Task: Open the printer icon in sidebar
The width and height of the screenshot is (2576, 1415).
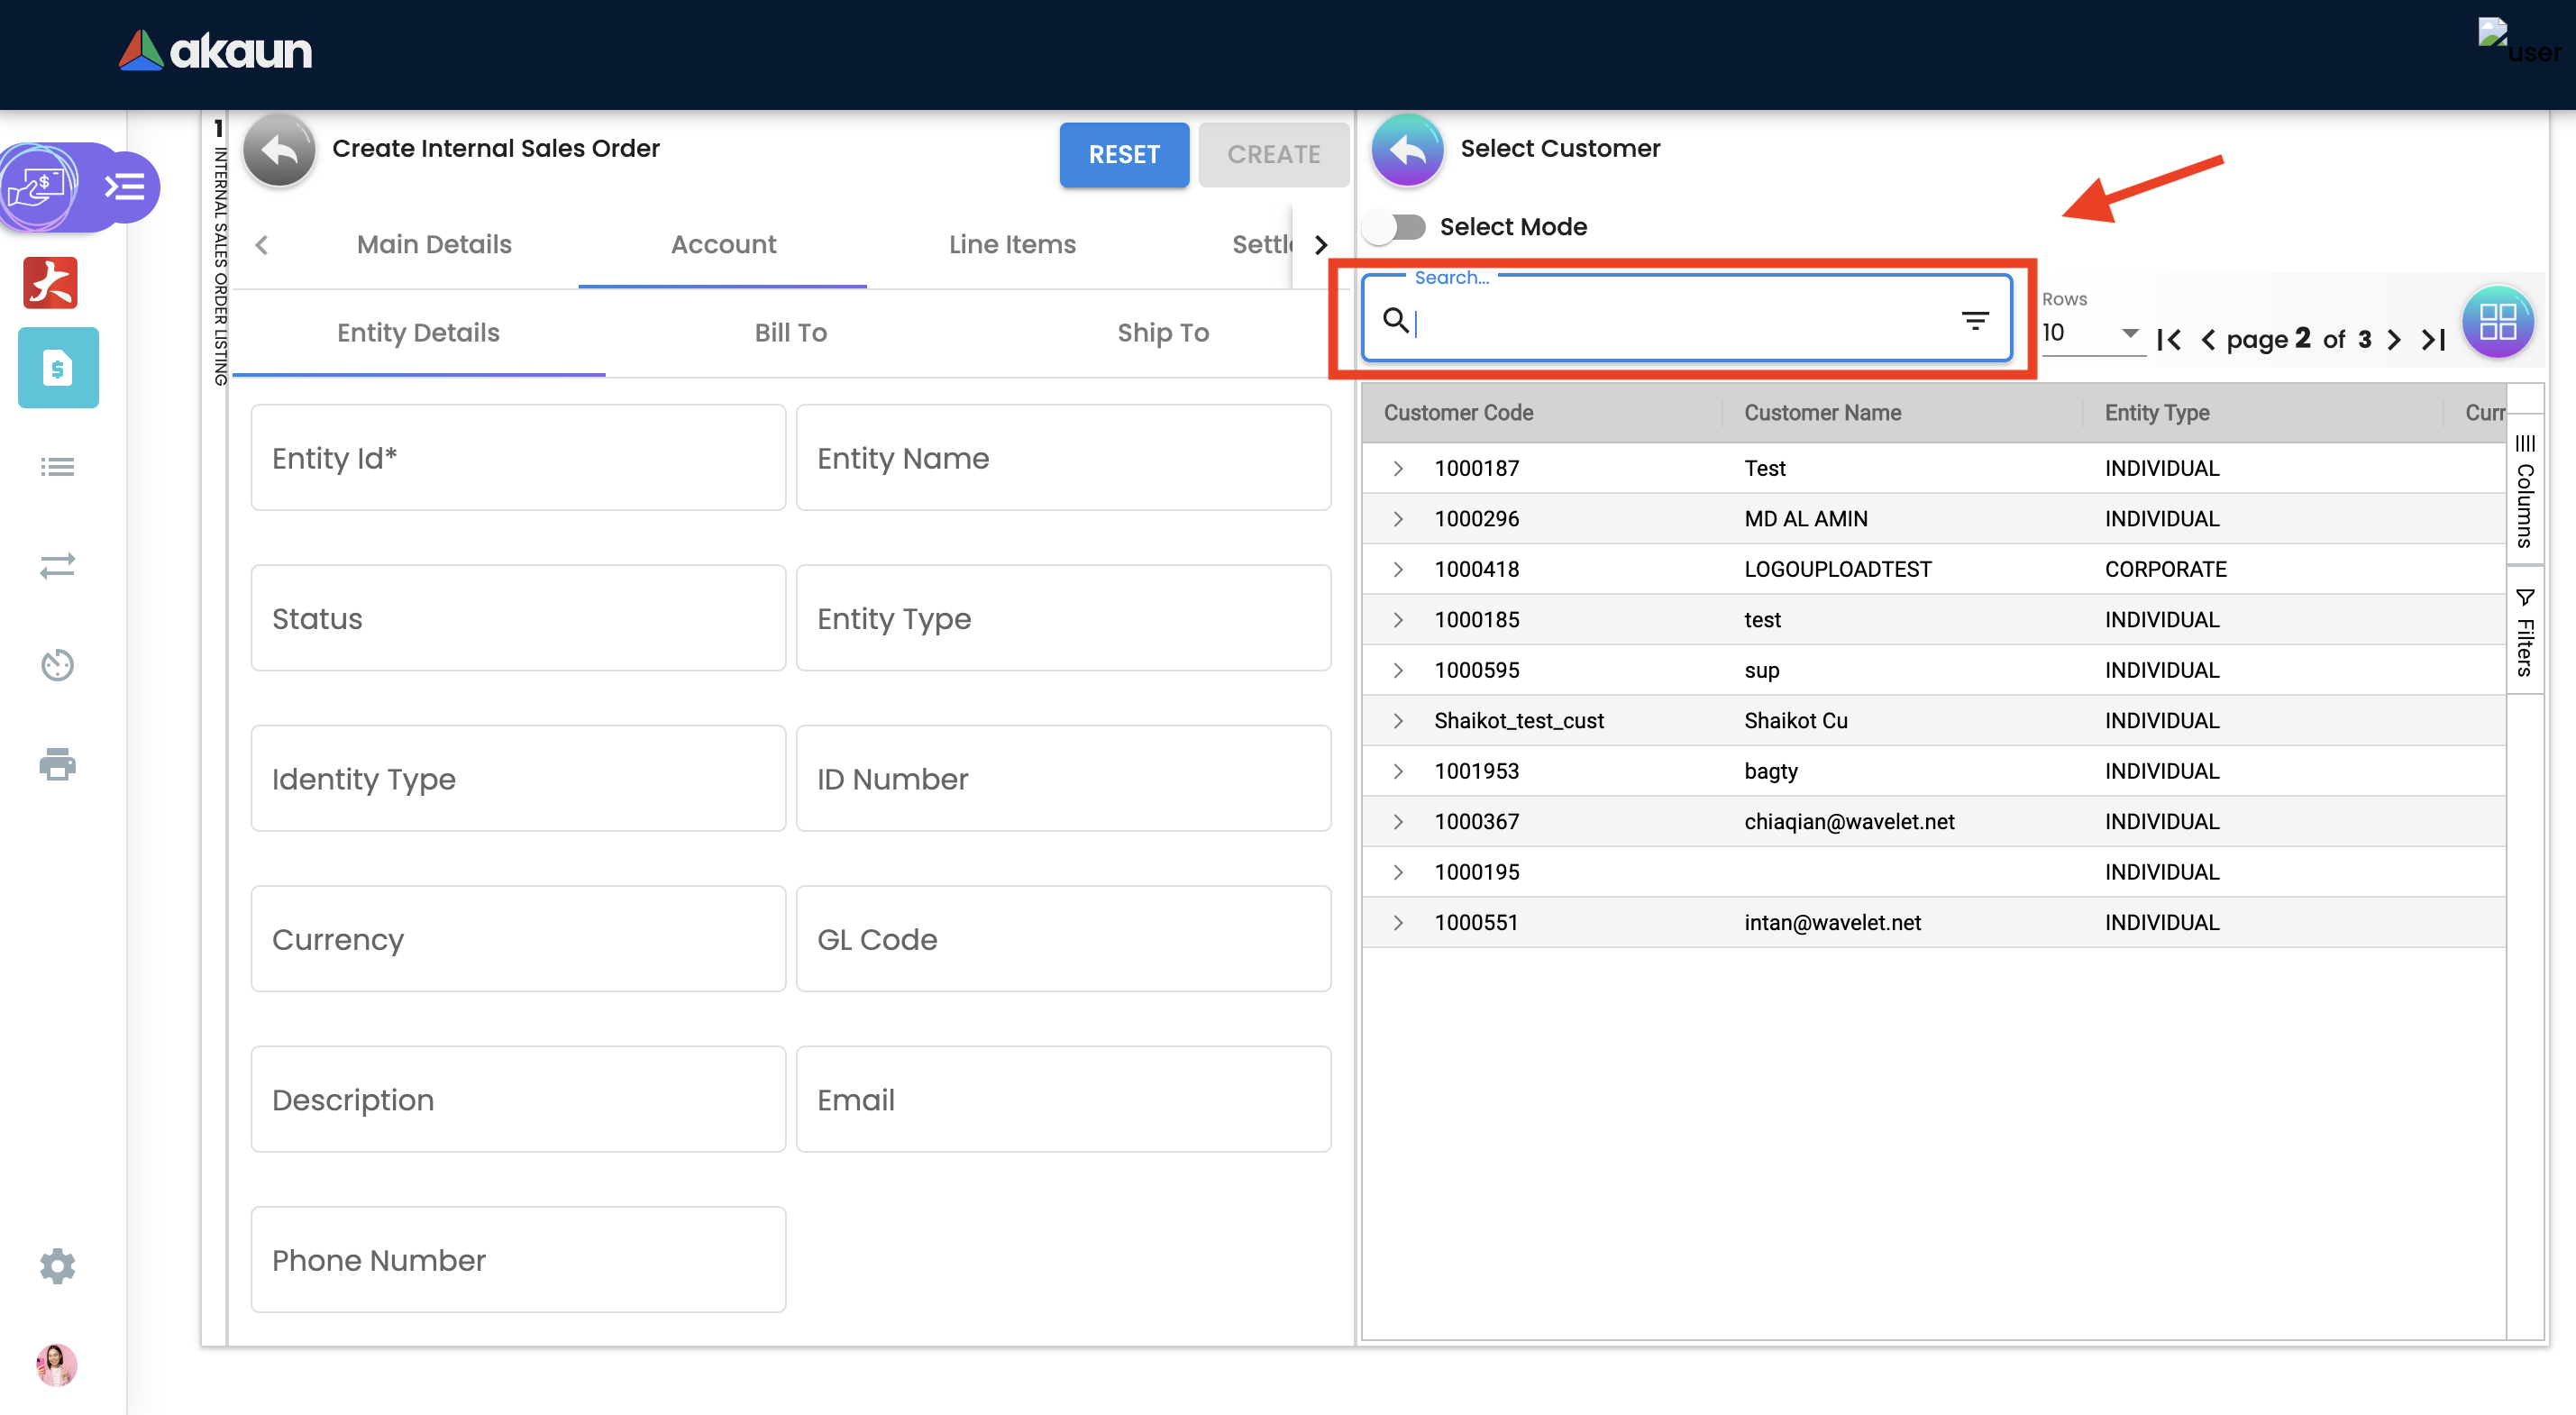Action: pos(57,764)
